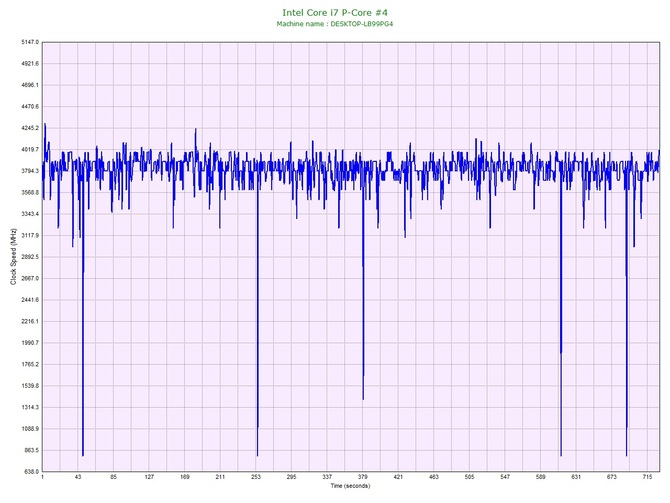Click the 1314.3 y-axis value
The width and height of the screenshot is (670, 503).
pos(30,407)
